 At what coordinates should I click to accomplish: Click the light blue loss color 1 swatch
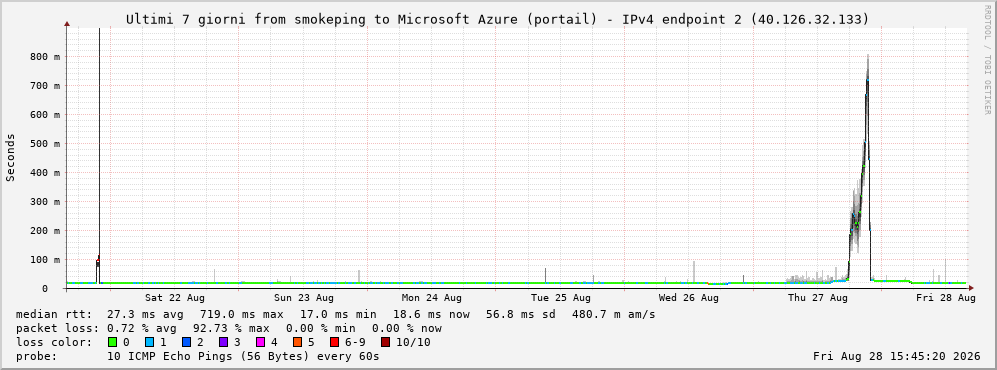[150, 343]
